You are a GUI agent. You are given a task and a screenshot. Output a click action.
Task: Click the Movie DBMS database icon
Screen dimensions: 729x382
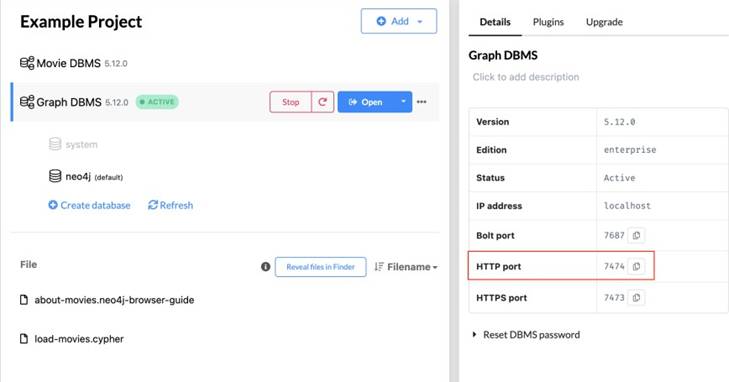[27, 63]
